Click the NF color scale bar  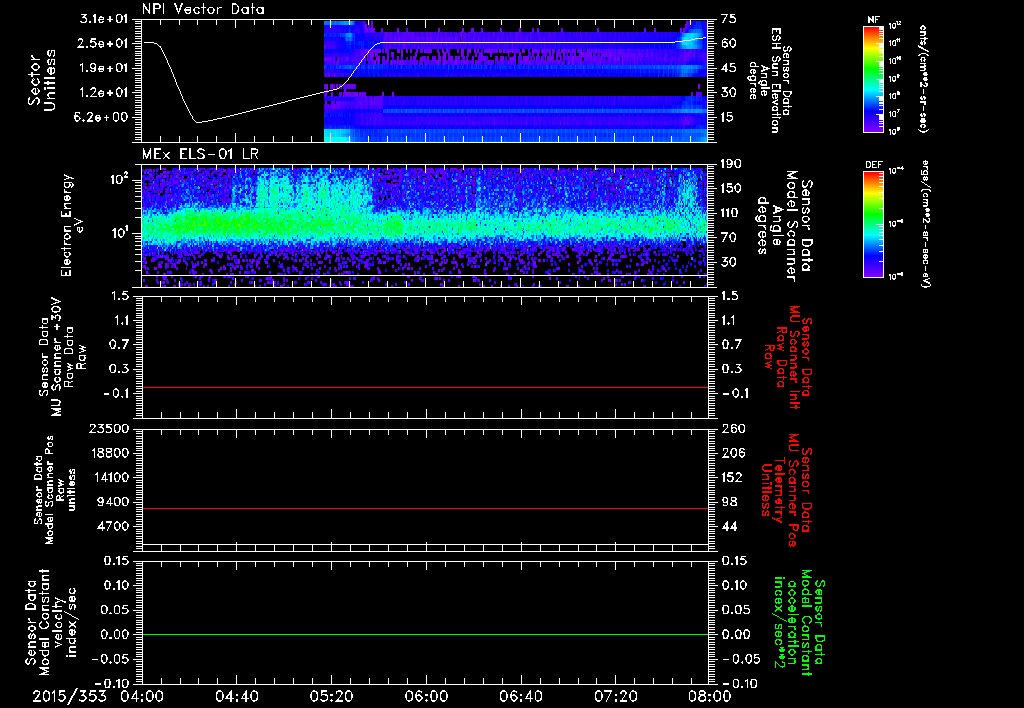[873, 78]
